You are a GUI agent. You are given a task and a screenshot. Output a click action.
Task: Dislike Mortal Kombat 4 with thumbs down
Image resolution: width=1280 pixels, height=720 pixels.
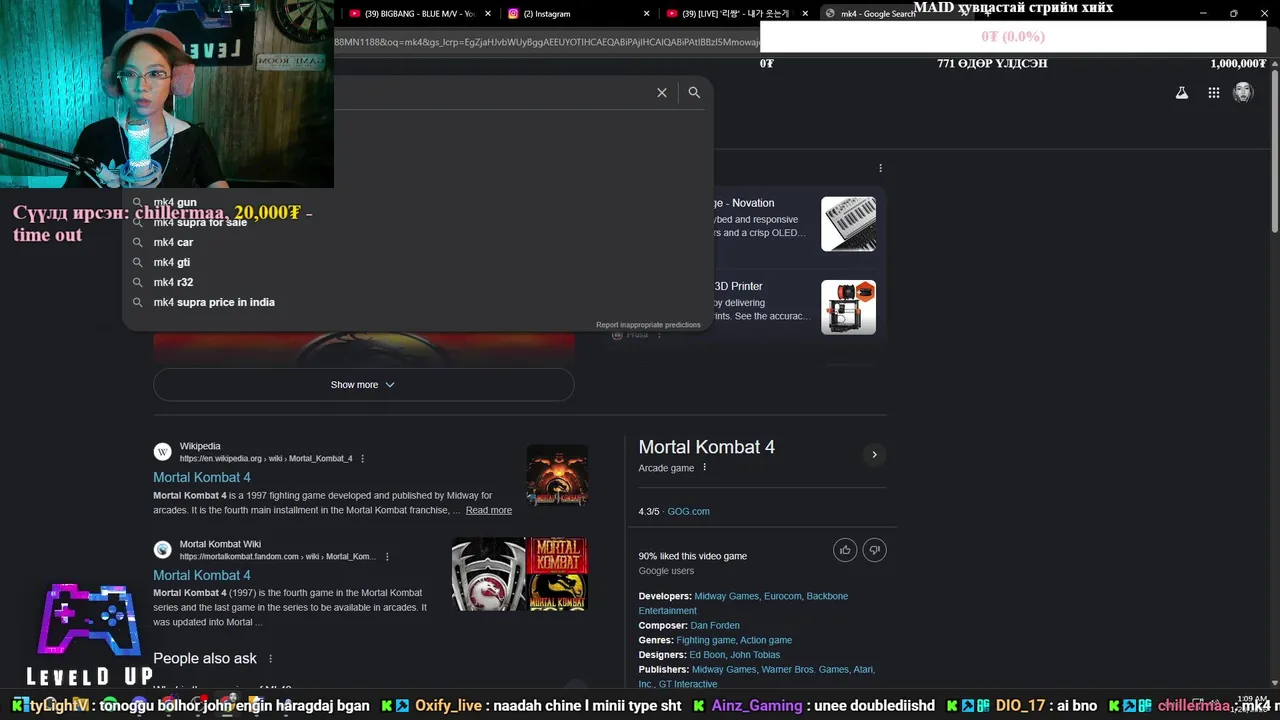coord(874,550)
